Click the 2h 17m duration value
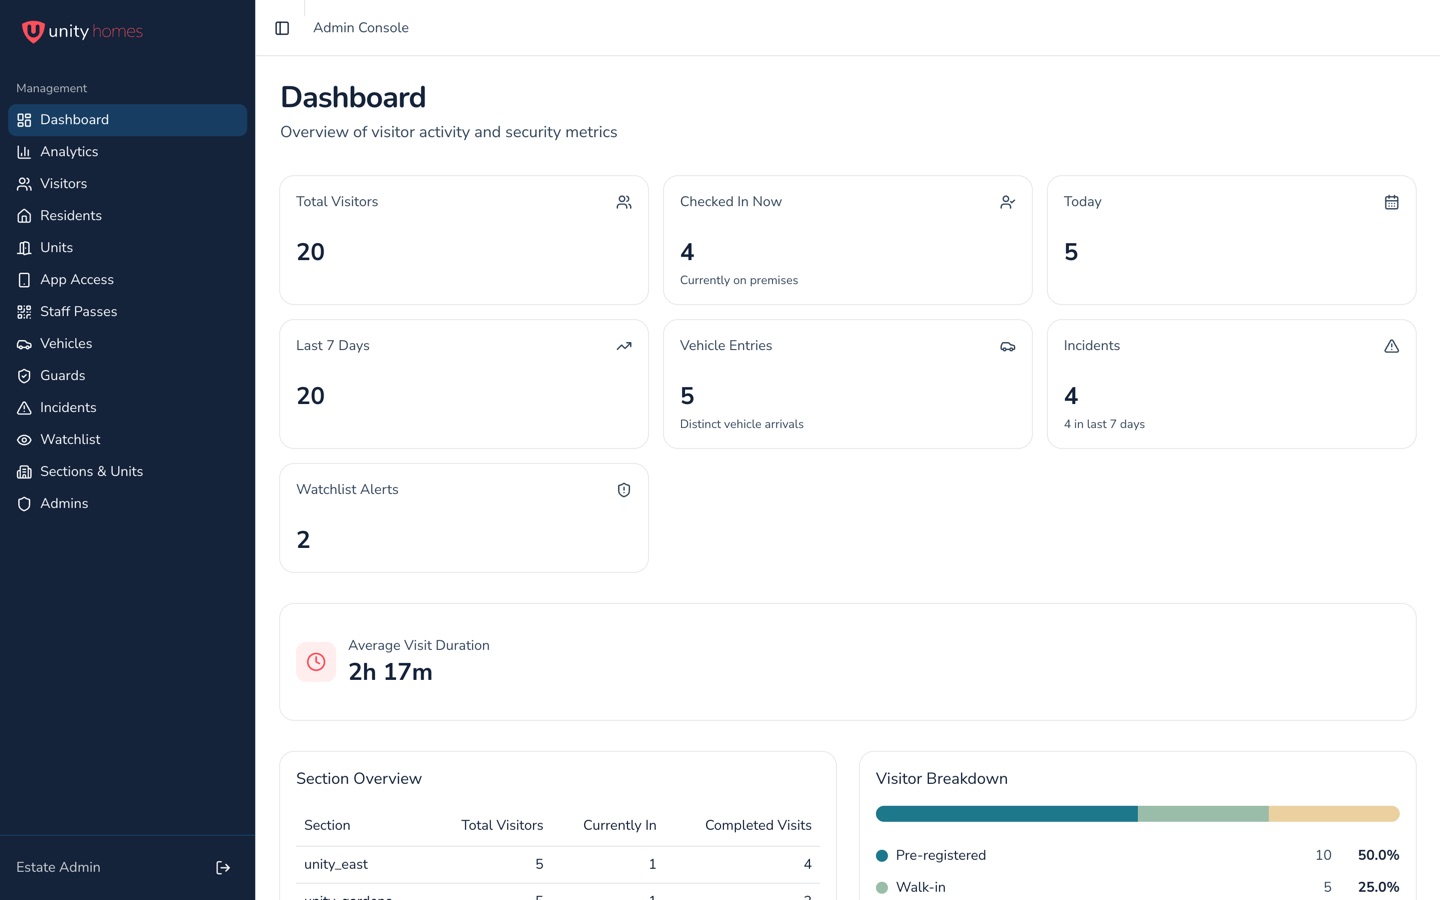Screen dimensions: 1440x900 coord(390,672)
